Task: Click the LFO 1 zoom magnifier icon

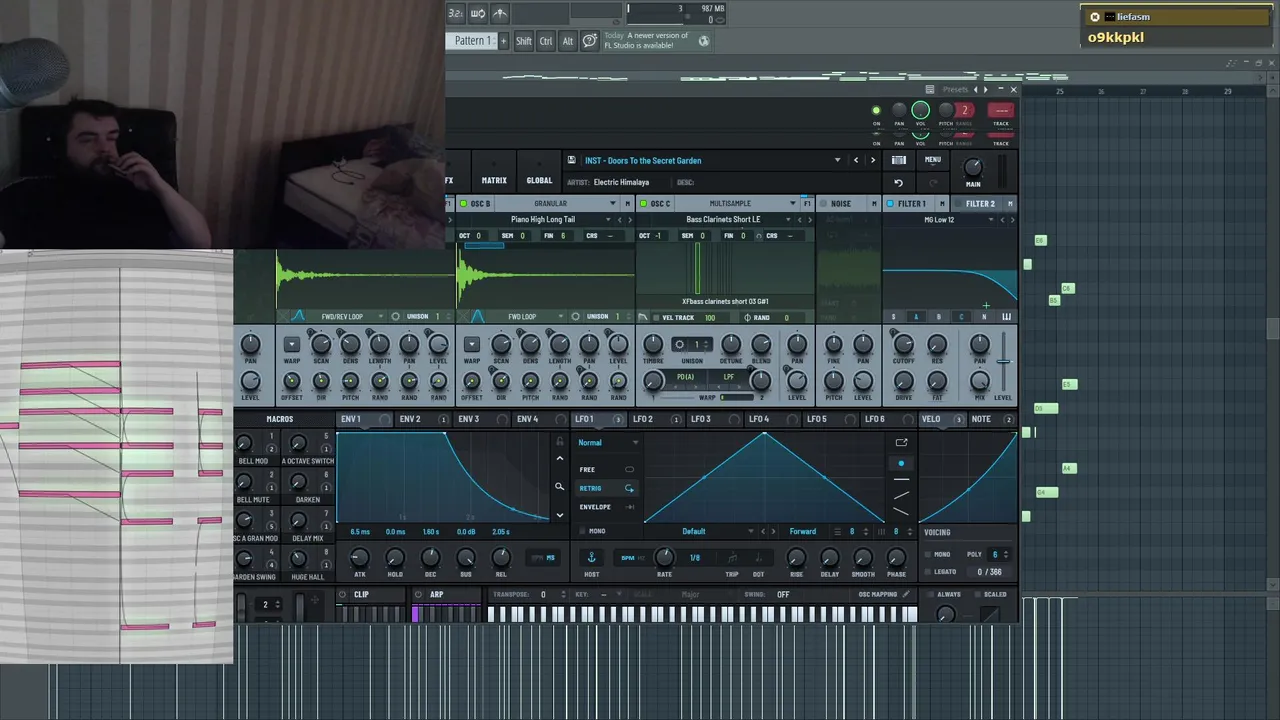Action: point(559,487)
